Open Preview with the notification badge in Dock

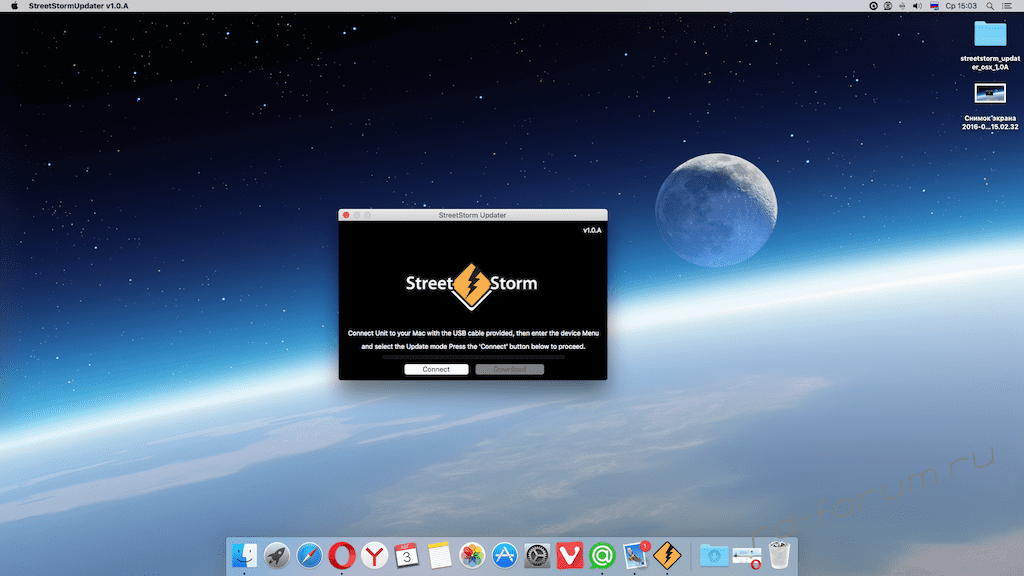click(635, 556)
